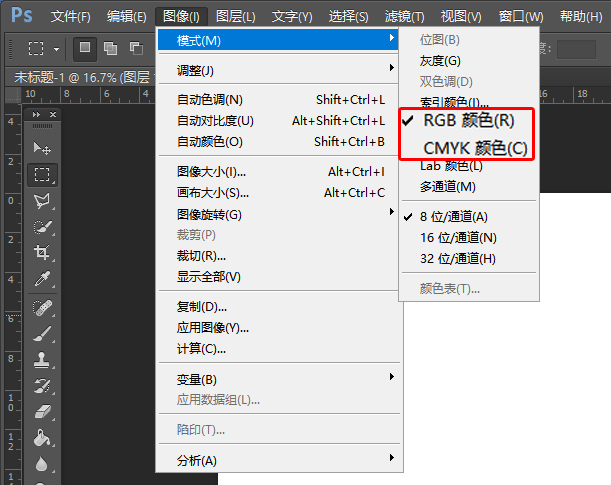The image size is (611, 485).
Task: Select the History Brush tool
Action: pos(42,386)
